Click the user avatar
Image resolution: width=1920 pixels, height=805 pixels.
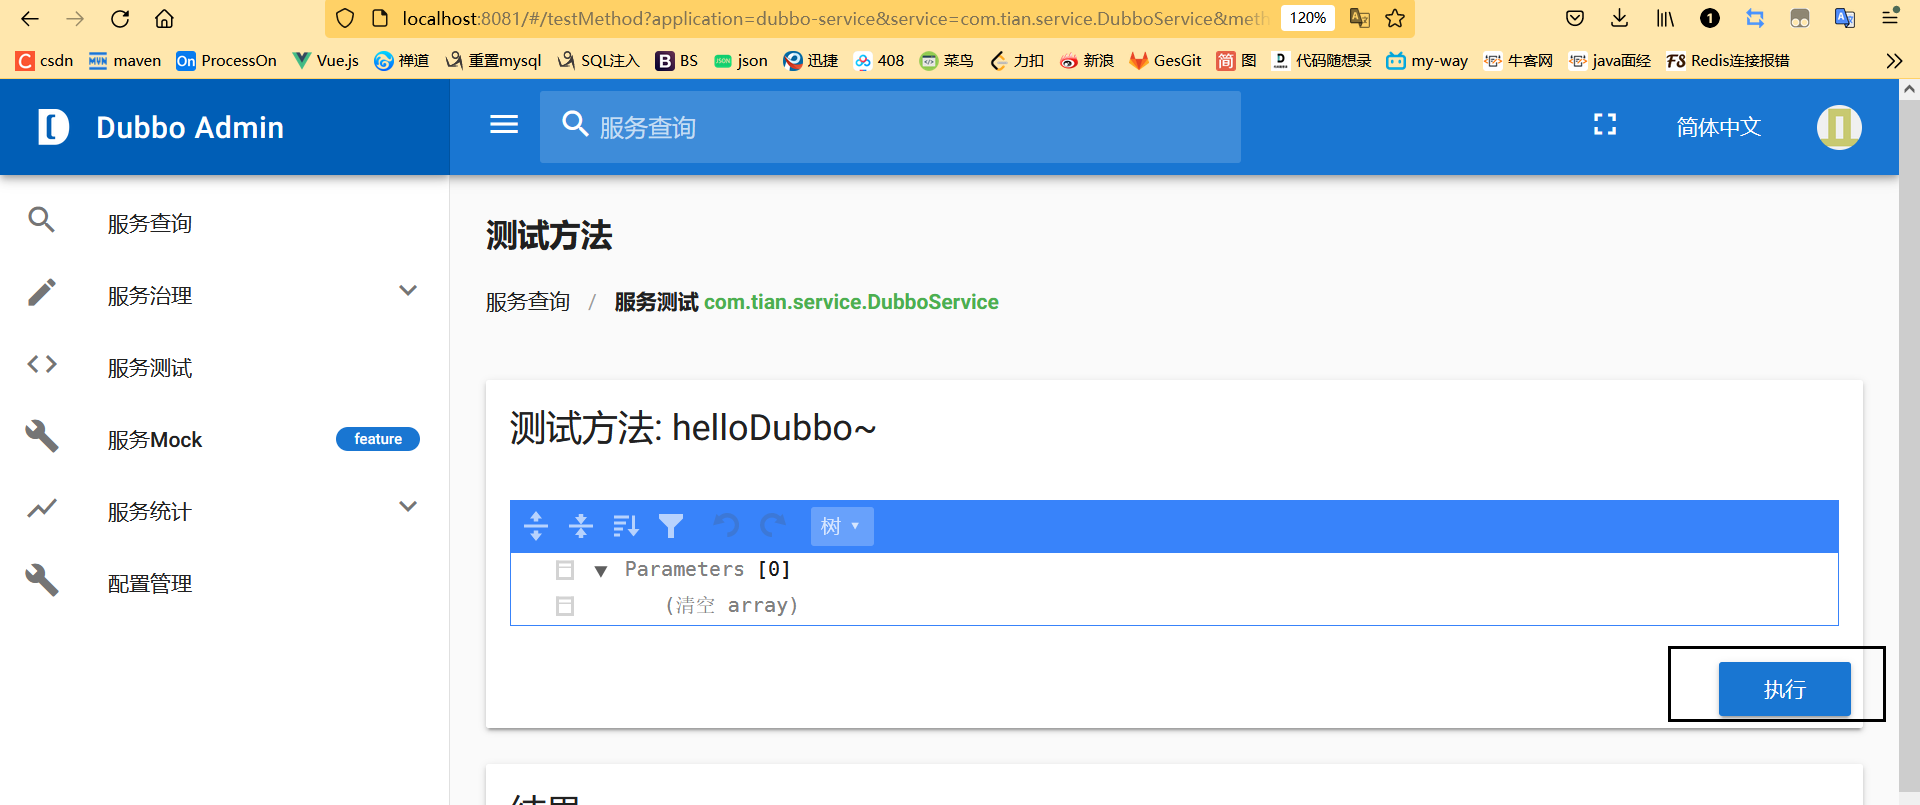[1839, 127]
